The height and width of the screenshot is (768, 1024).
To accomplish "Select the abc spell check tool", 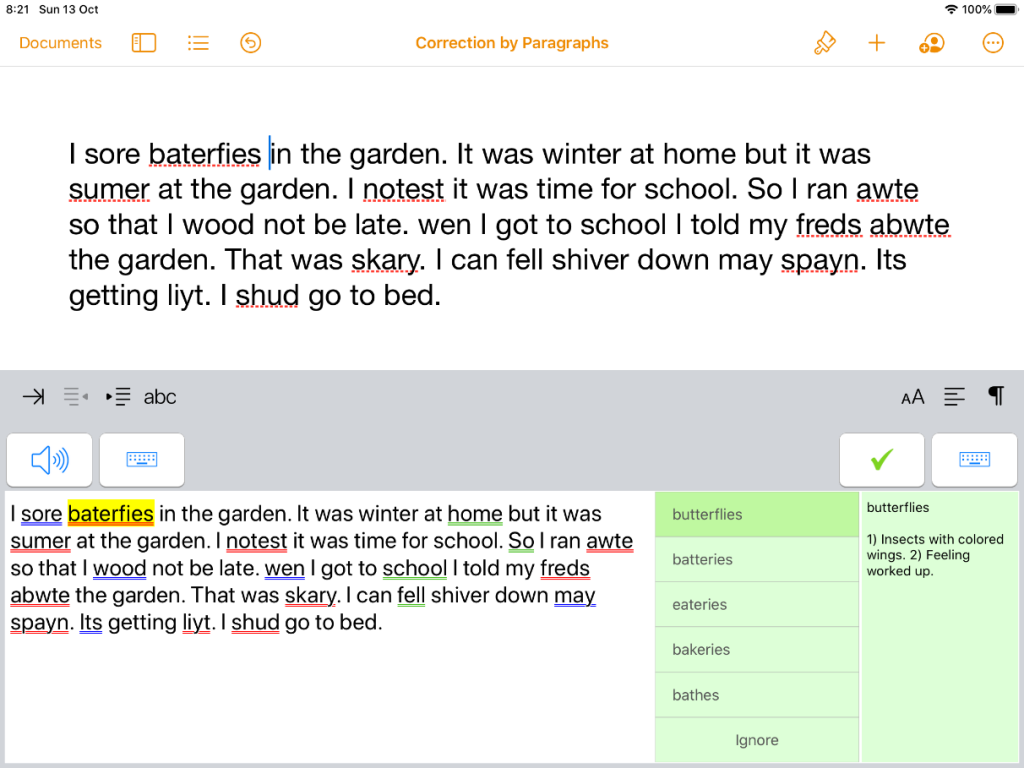I will [160, 396].
